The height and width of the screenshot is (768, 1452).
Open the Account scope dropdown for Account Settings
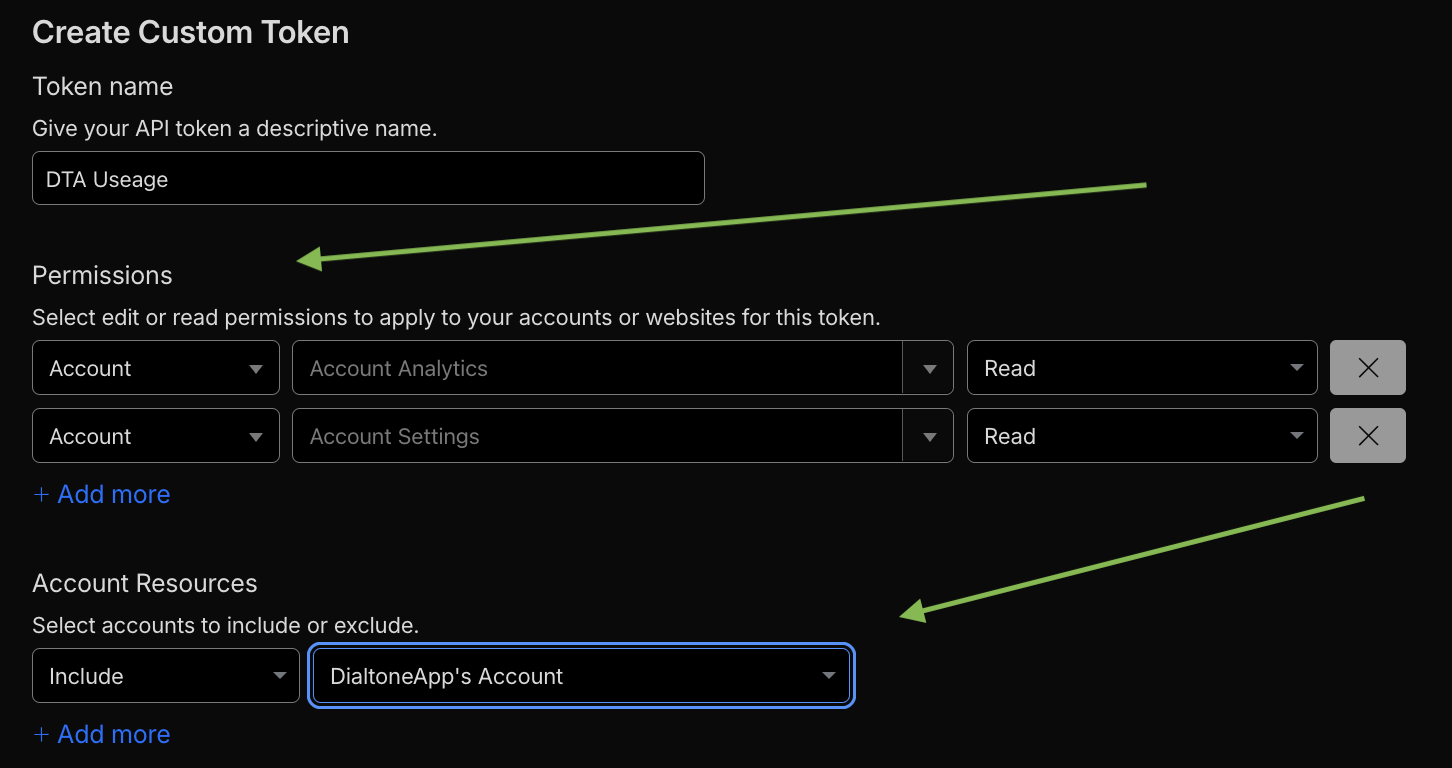(156, 436)
